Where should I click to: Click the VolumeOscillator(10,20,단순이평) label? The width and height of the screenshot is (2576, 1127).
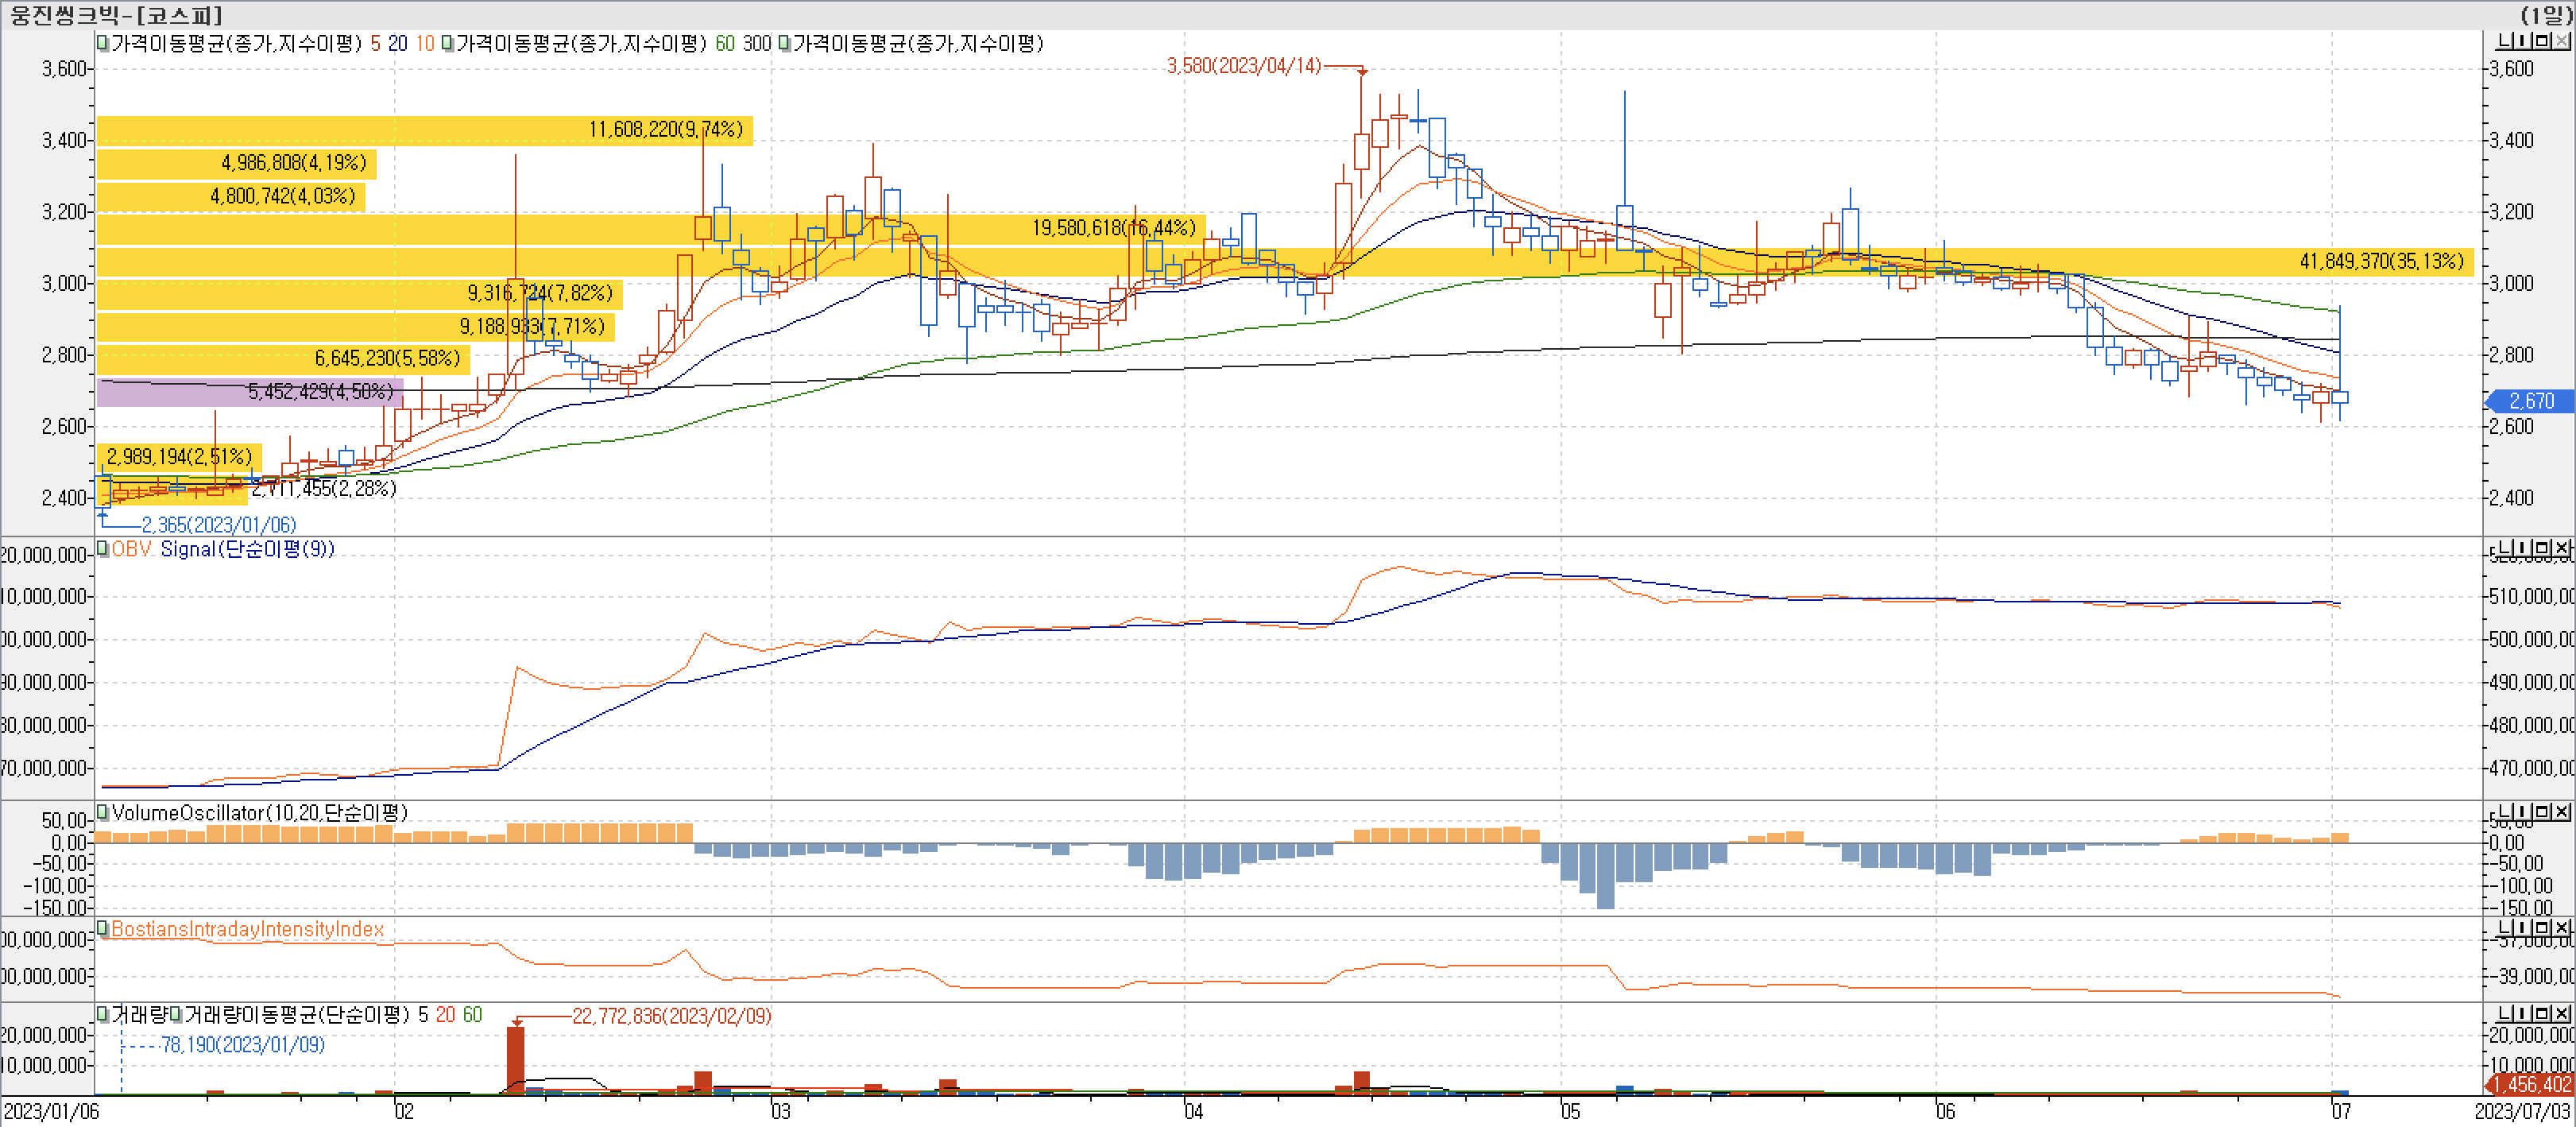[260, 812]
